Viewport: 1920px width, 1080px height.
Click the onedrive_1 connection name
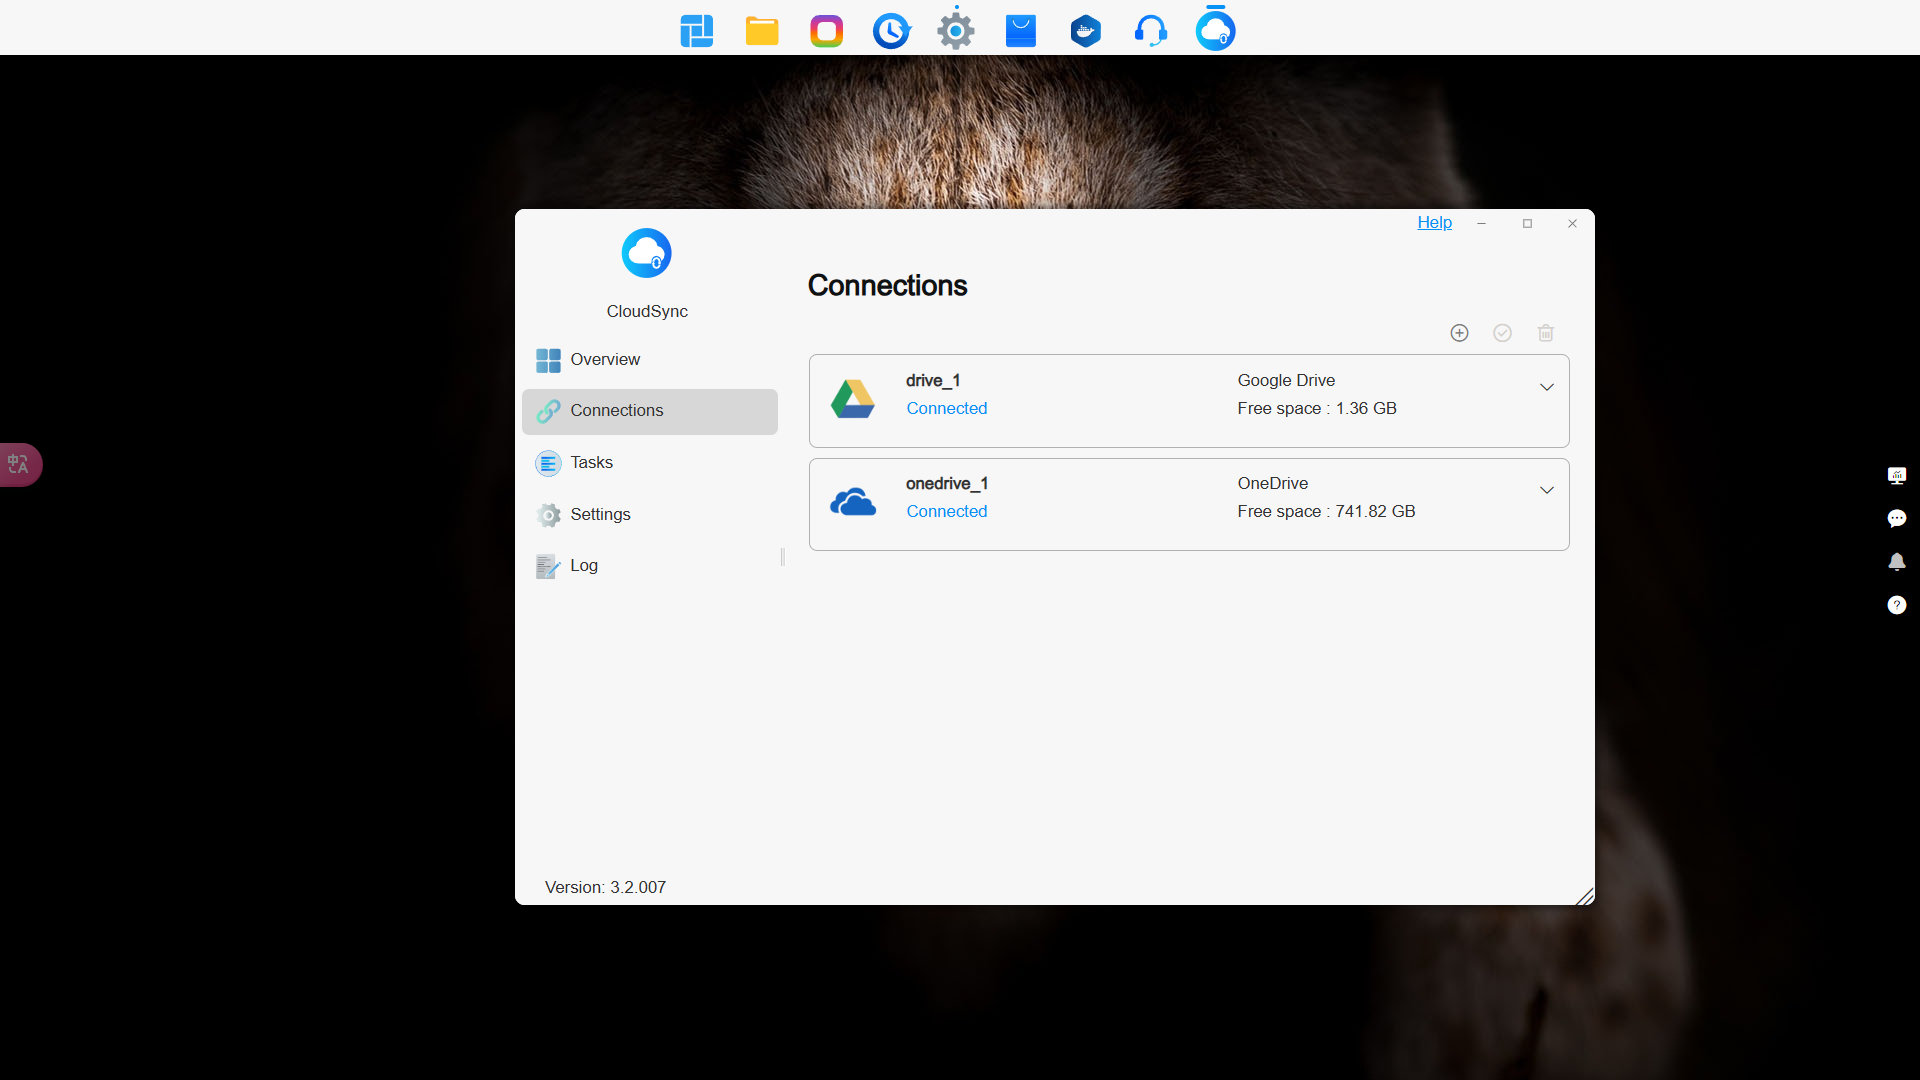[x=947, y=484]
